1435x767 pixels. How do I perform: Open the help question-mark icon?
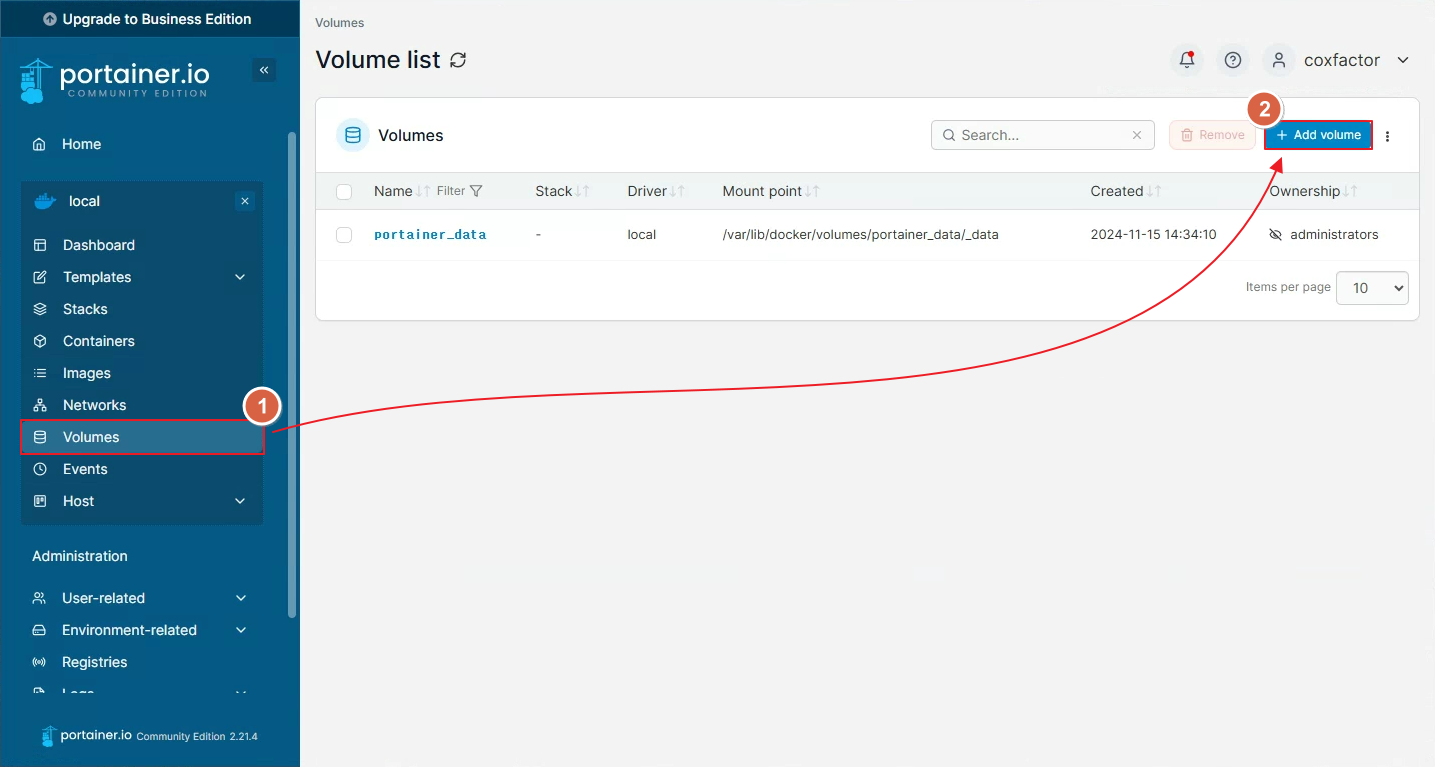click(1233, 60)
